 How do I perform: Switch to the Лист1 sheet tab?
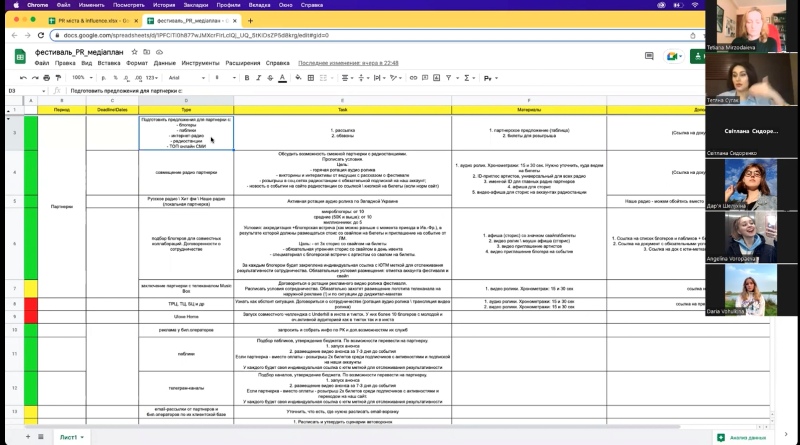click(70, 437)
